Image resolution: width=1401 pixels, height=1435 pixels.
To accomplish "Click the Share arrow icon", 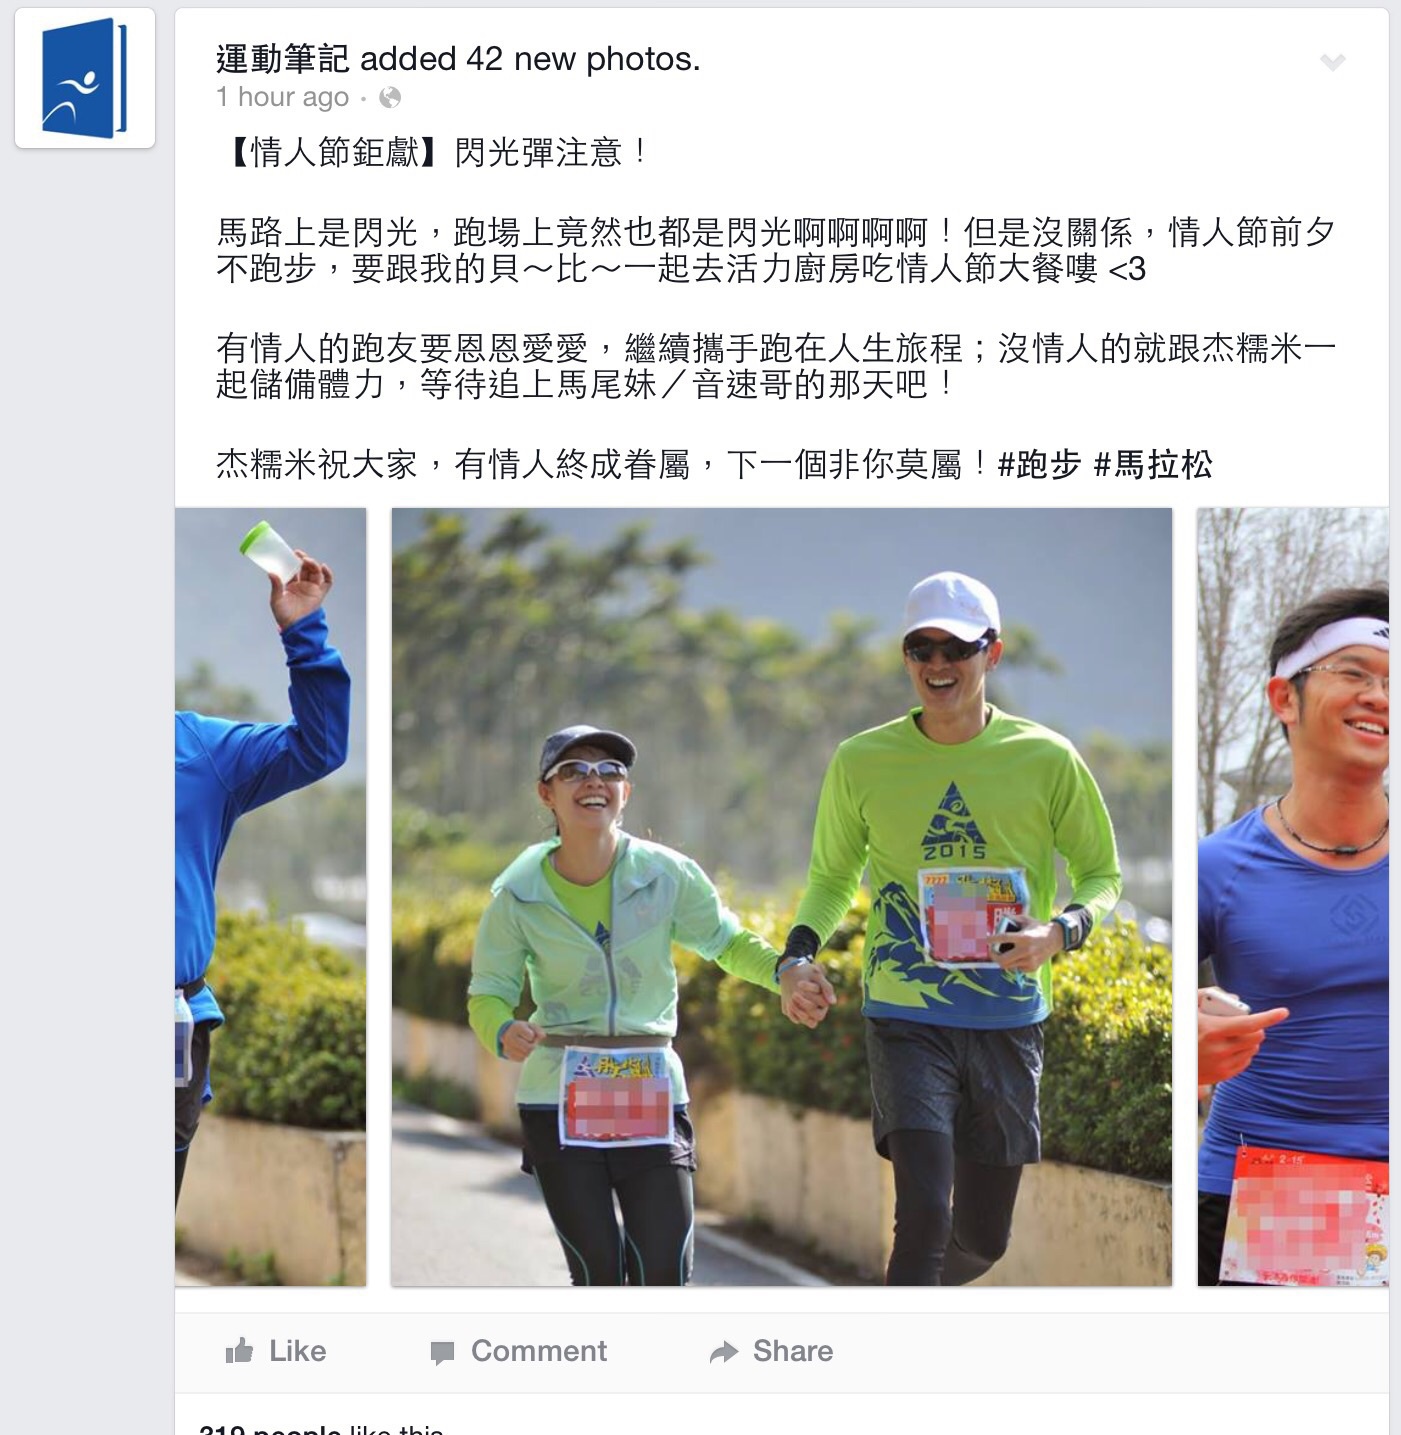I will pos(723,1352).
